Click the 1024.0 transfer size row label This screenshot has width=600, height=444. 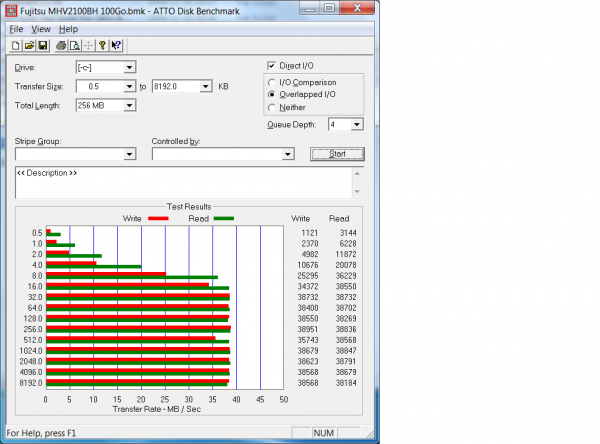click(31, 351)
